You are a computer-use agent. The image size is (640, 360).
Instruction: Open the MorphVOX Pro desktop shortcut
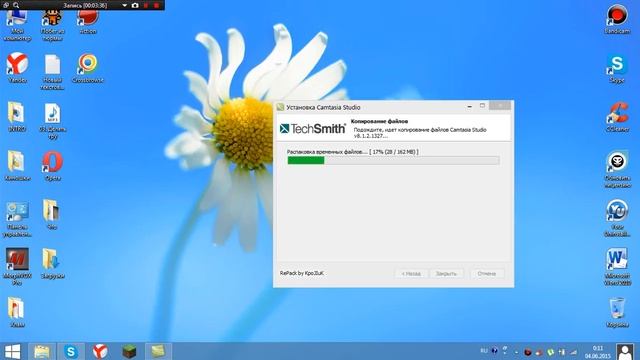point(17,266)
